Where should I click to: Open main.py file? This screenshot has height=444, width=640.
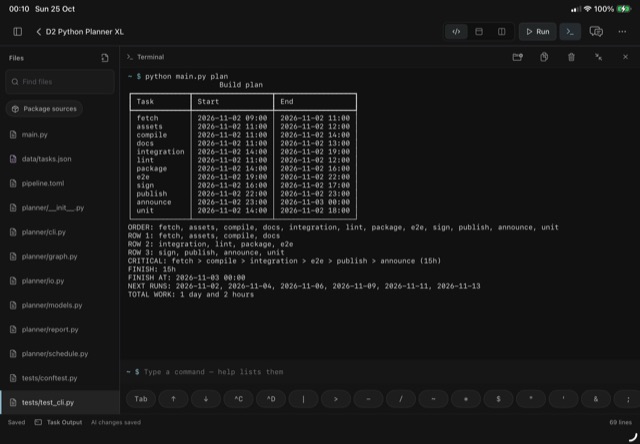(60, 135)
